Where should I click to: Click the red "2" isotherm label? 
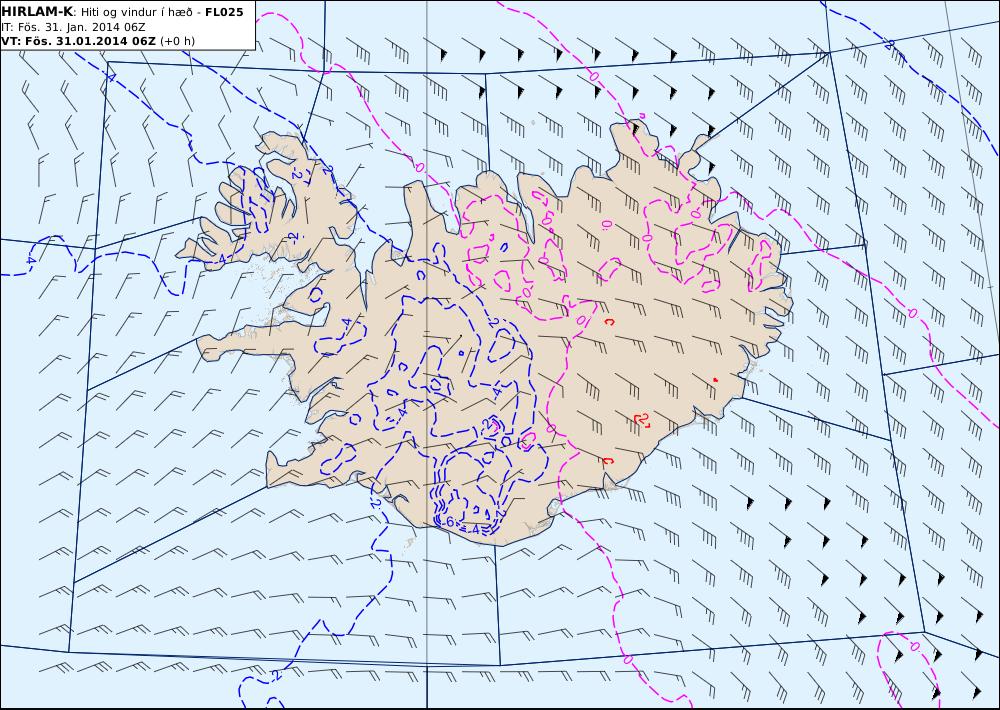642,420
